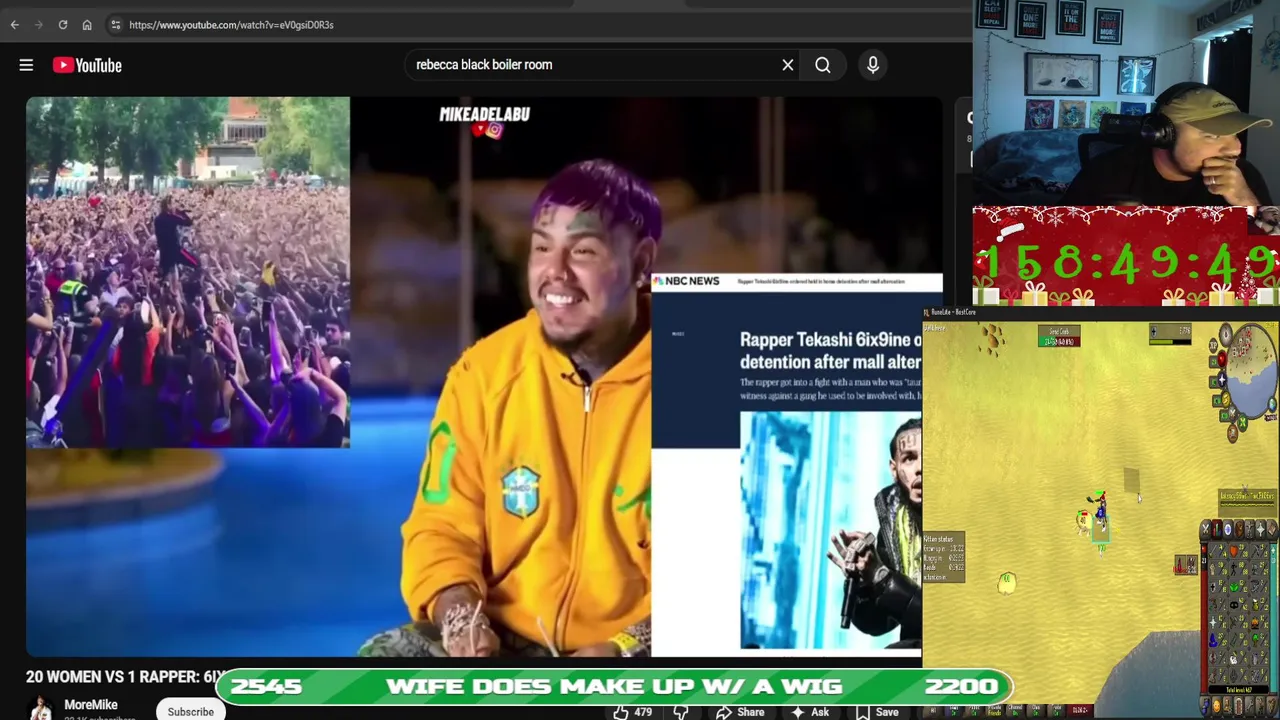
Task: Open the Quest list tab in RuneLite
Action: tap(1229, 530)
